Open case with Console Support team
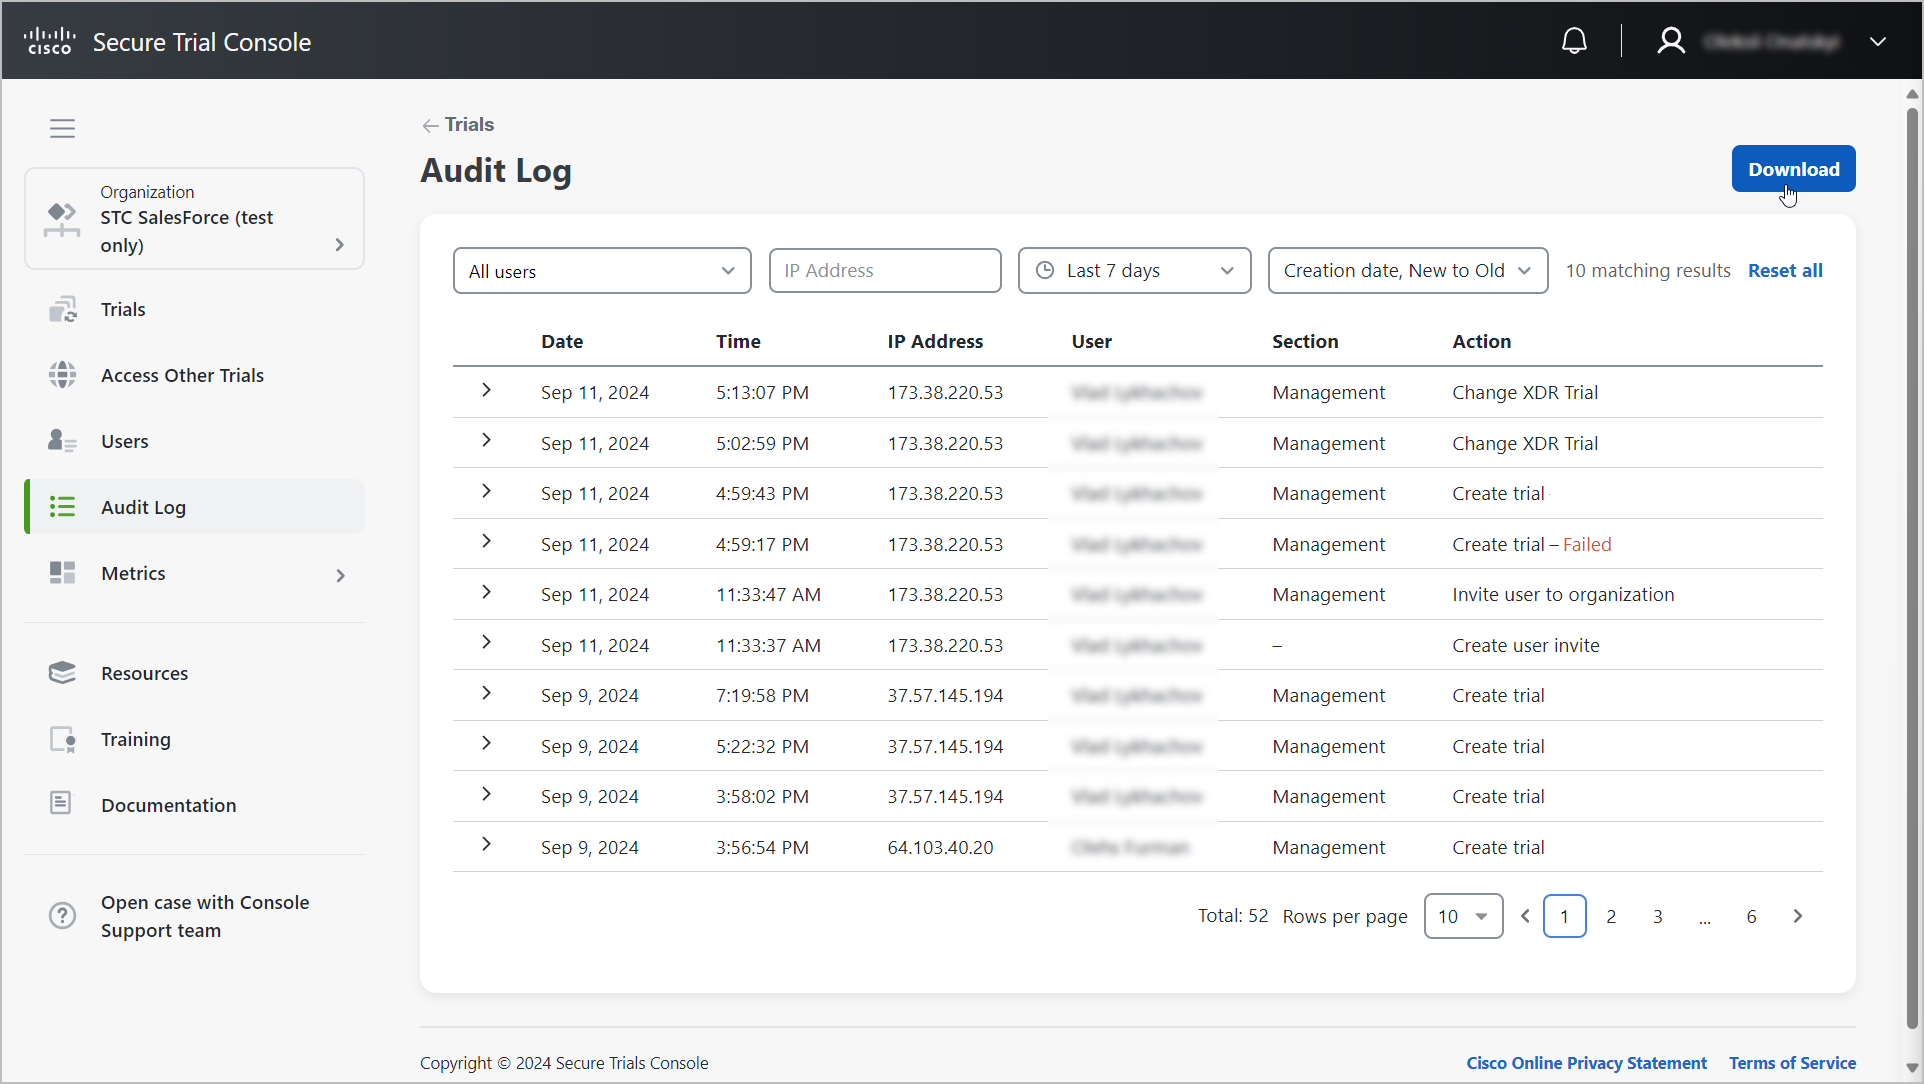 click(x=205, y=916)
